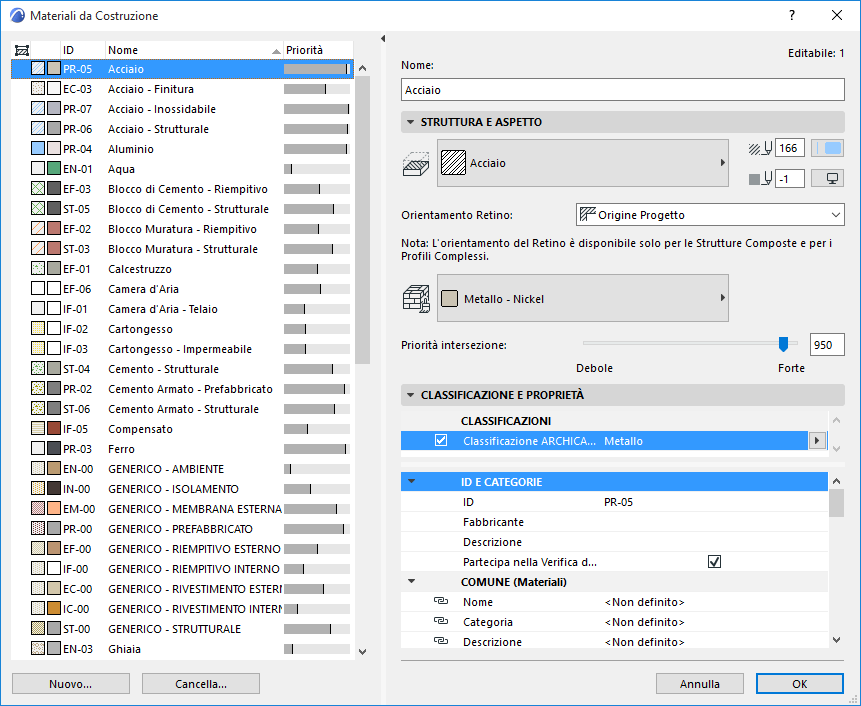Sort list by Nome column header
Image resolution: width=861 pixels, height=706 pixels.
pyautogui.click(x=194, y=50)
